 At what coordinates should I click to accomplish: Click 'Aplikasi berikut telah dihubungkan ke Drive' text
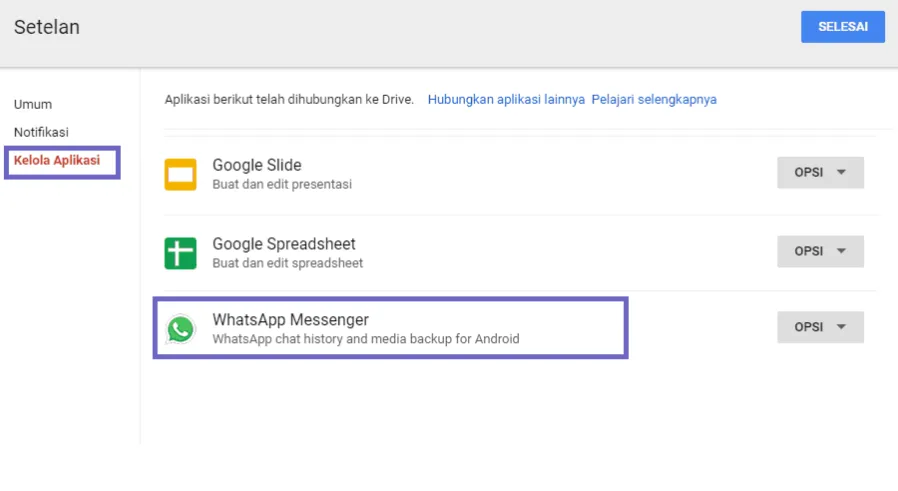pyautogui.click(x=289, y=100)
